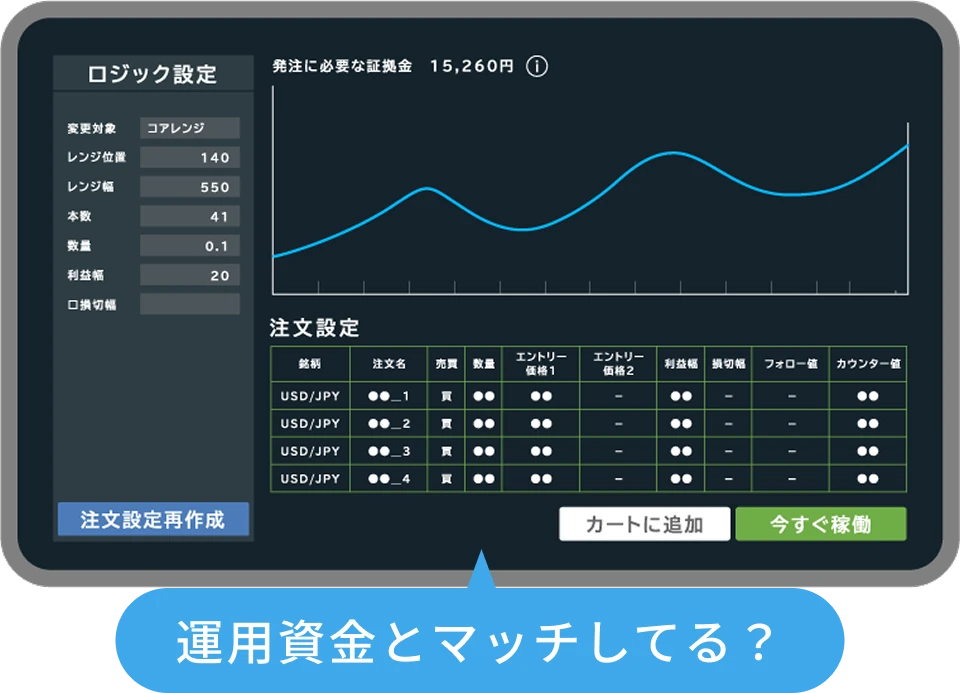
Task: Click the エントリー価格1 column header
Action: pyautogui.click(x=541, y=364)
